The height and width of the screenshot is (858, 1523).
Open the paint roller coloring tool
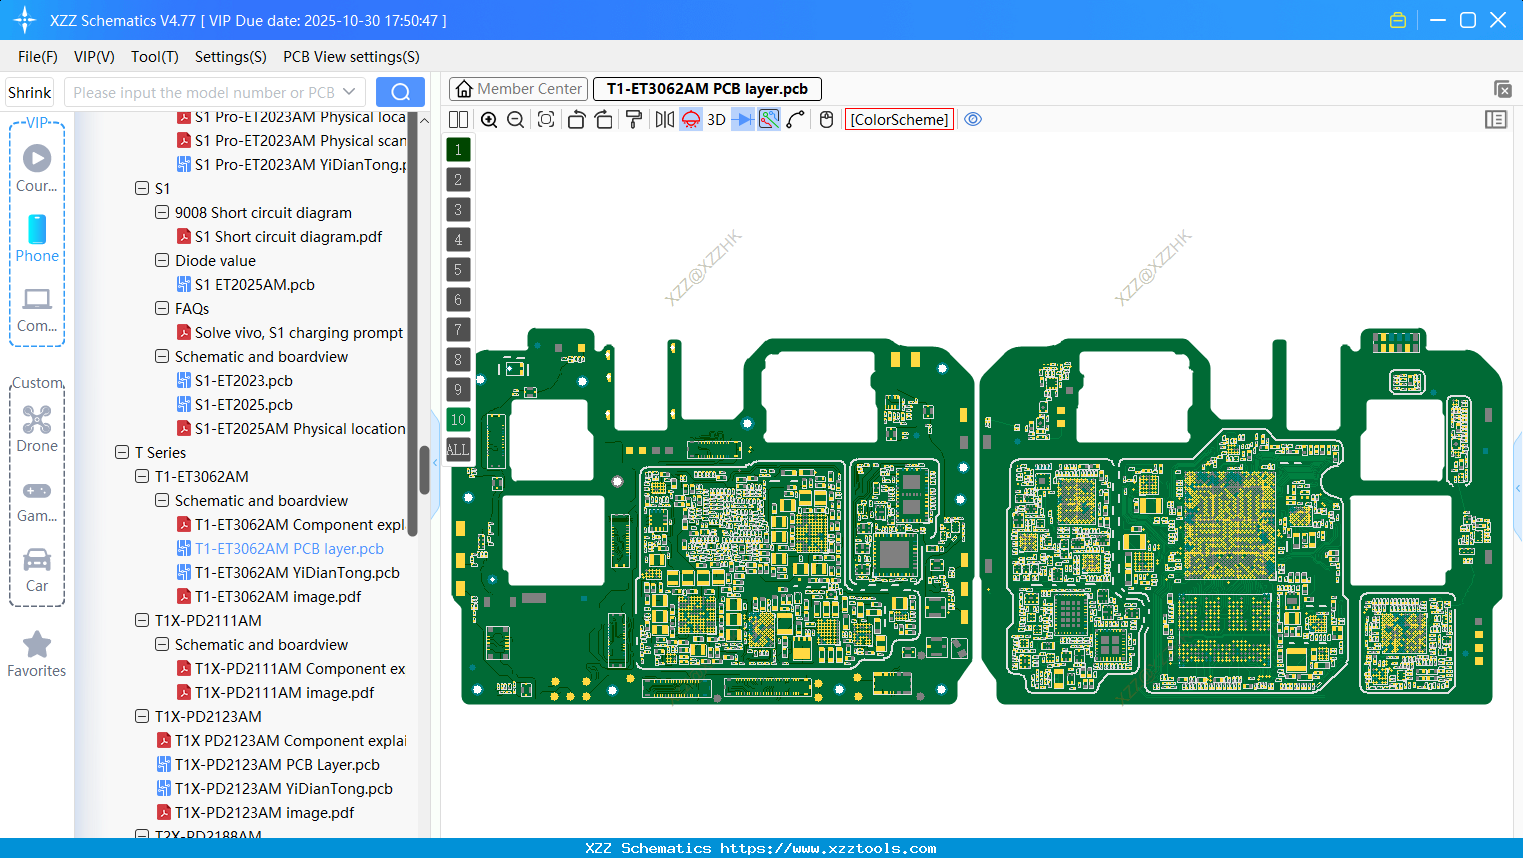(x=634, y=119)
